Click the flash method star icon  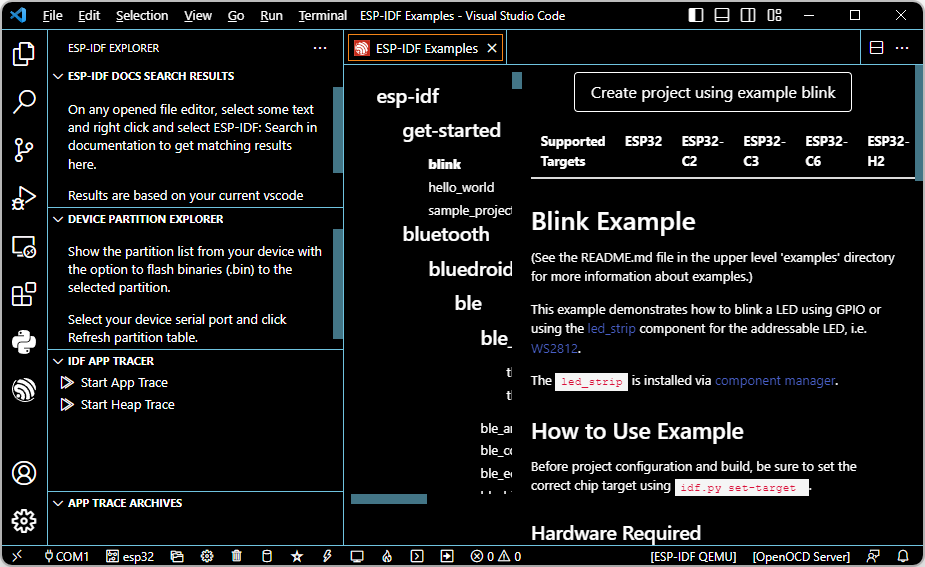click(x=297, y=556)
